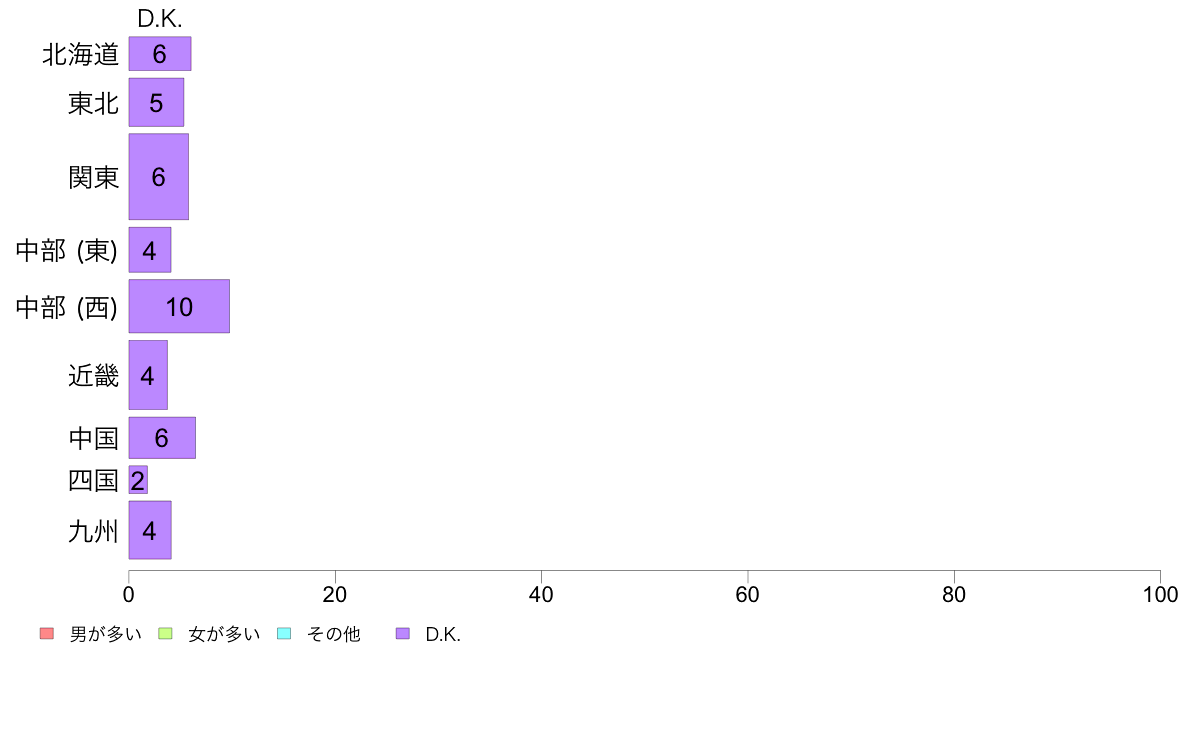The height and width of the screenshot is (736, 1188).
Task: Click the その他 legend label text
Action: 333,634
